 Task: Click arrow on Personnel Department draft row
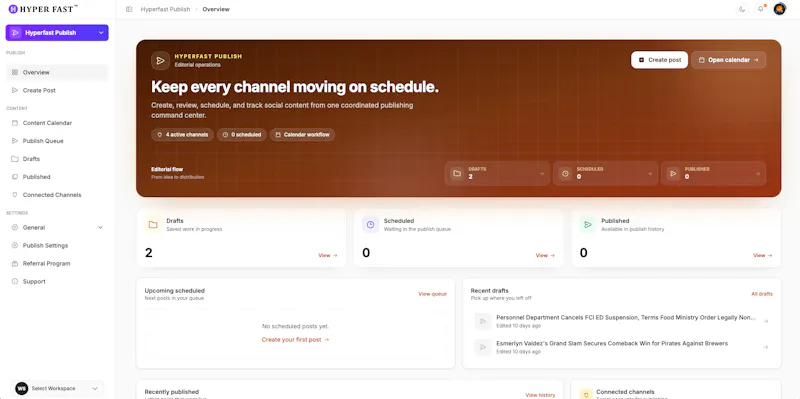click(x=765, y=321)
